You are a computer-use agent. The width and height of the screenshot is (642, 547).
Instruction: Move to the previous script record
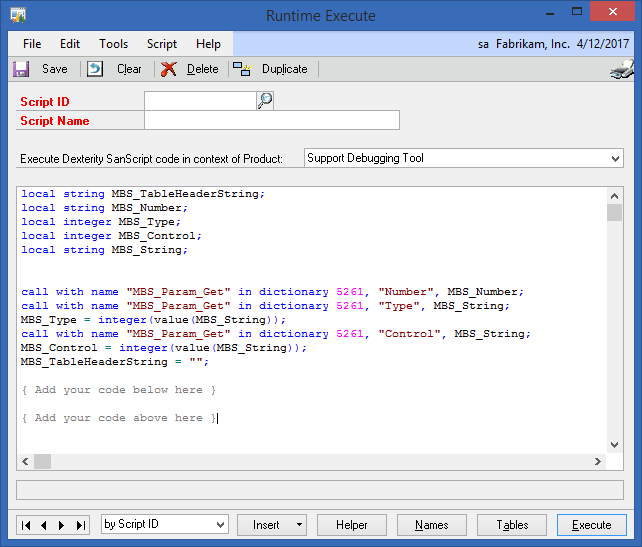[x=44, y=525]
